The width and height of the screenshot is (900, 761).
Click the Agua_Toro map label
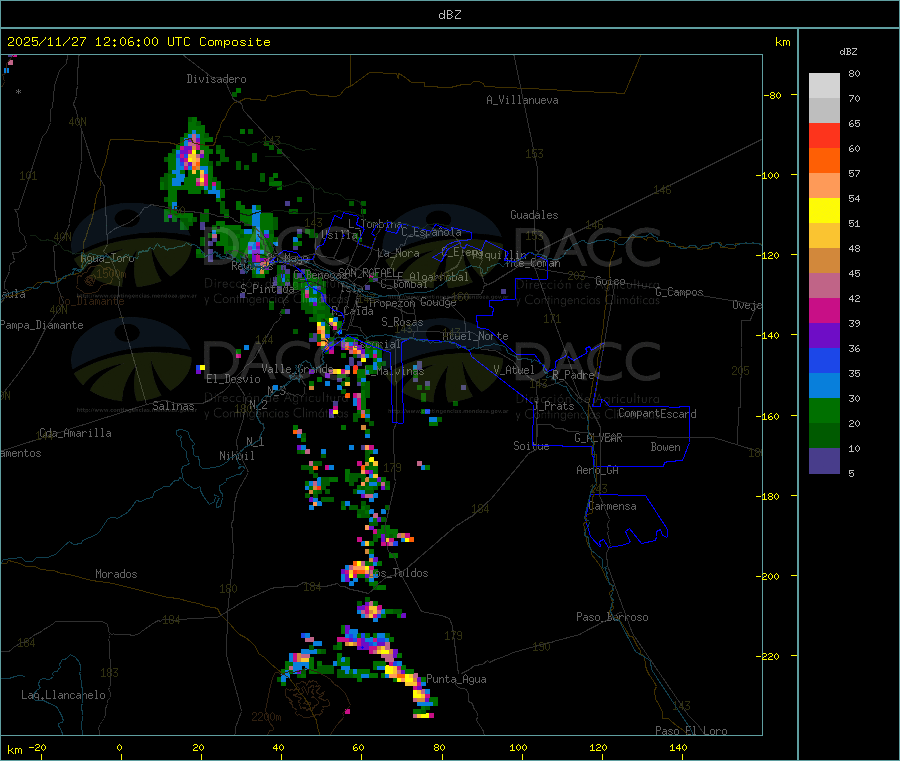click(x=107, y=258)
